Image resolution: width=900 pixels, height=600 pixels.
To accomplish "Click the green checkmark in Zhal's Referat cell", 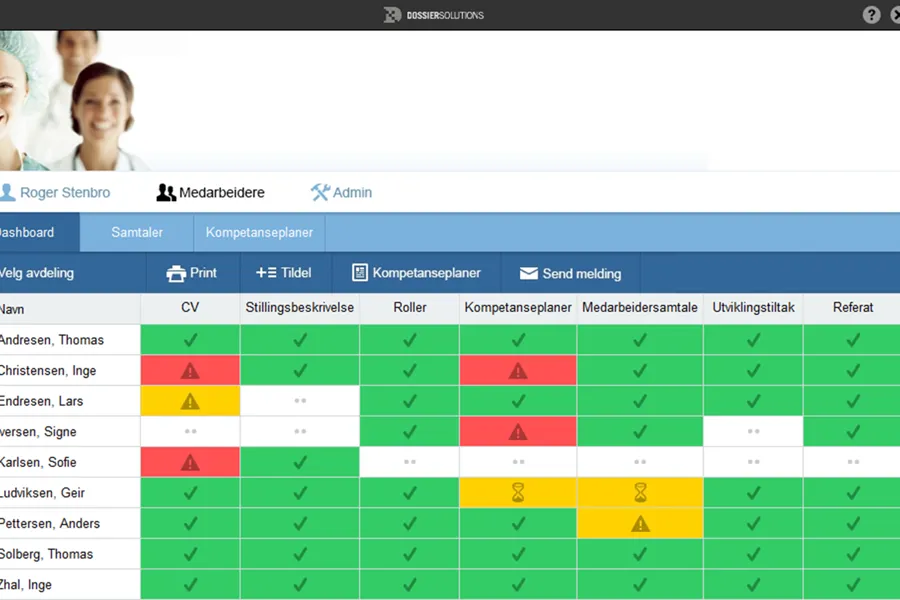I will click(x=853, y=585).
